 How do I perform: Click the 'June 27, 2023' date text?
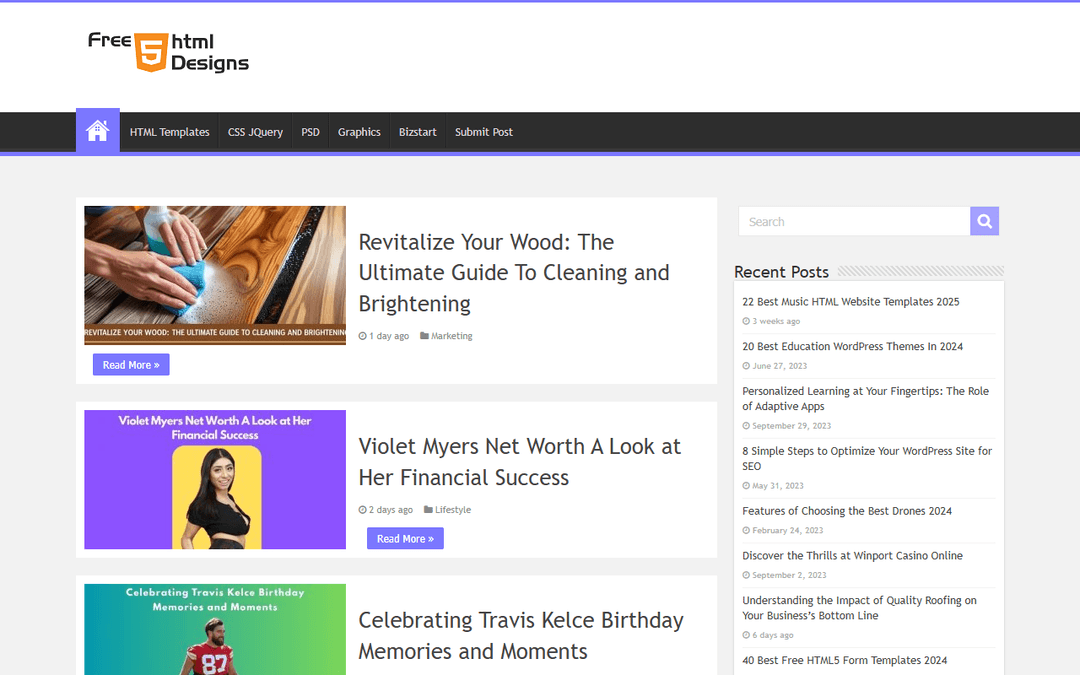point(780,366)
